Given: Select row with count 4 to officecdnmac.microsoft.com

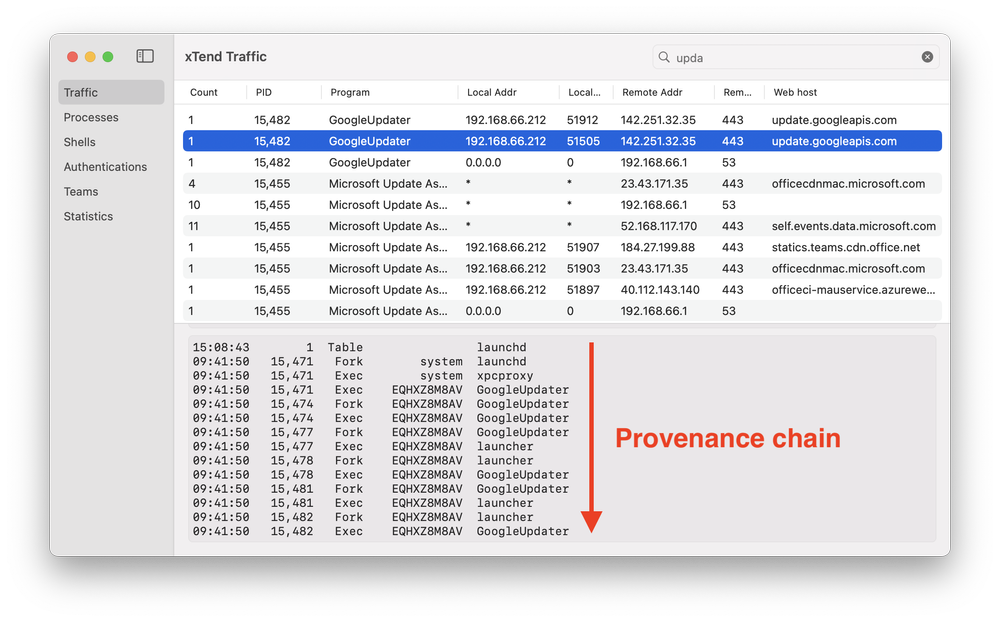Looking at the screenshot, I should coord(562,184).
